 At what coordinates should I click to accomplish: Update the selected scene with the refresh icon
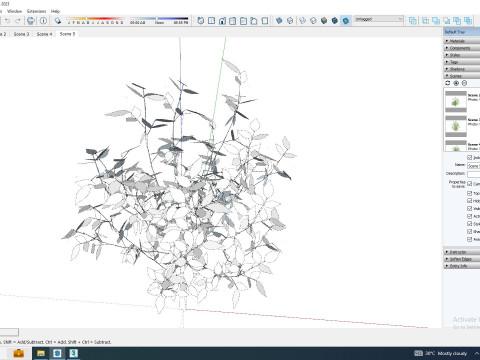(448, 83)
